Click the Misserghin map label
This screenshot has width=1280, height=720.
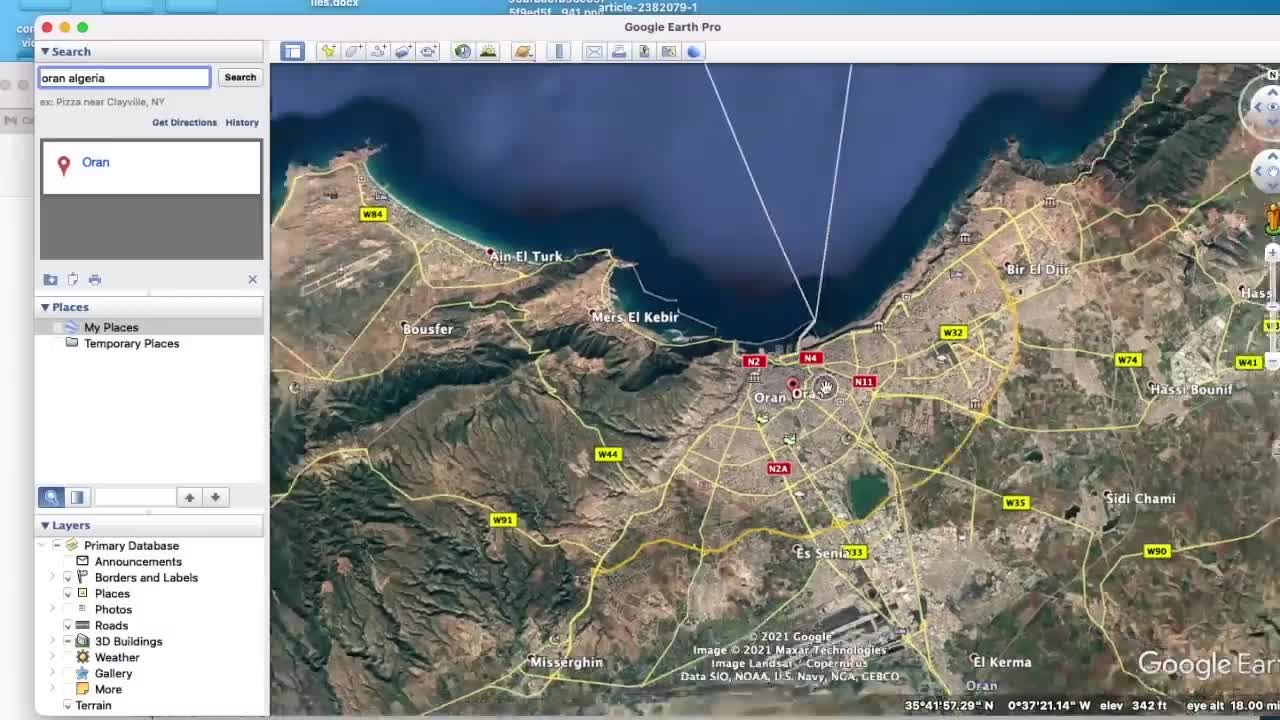567,662
